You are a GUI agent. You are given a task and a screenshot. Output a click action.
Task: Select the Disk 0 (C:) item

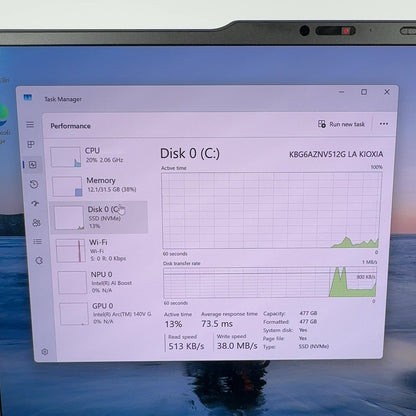99,217
